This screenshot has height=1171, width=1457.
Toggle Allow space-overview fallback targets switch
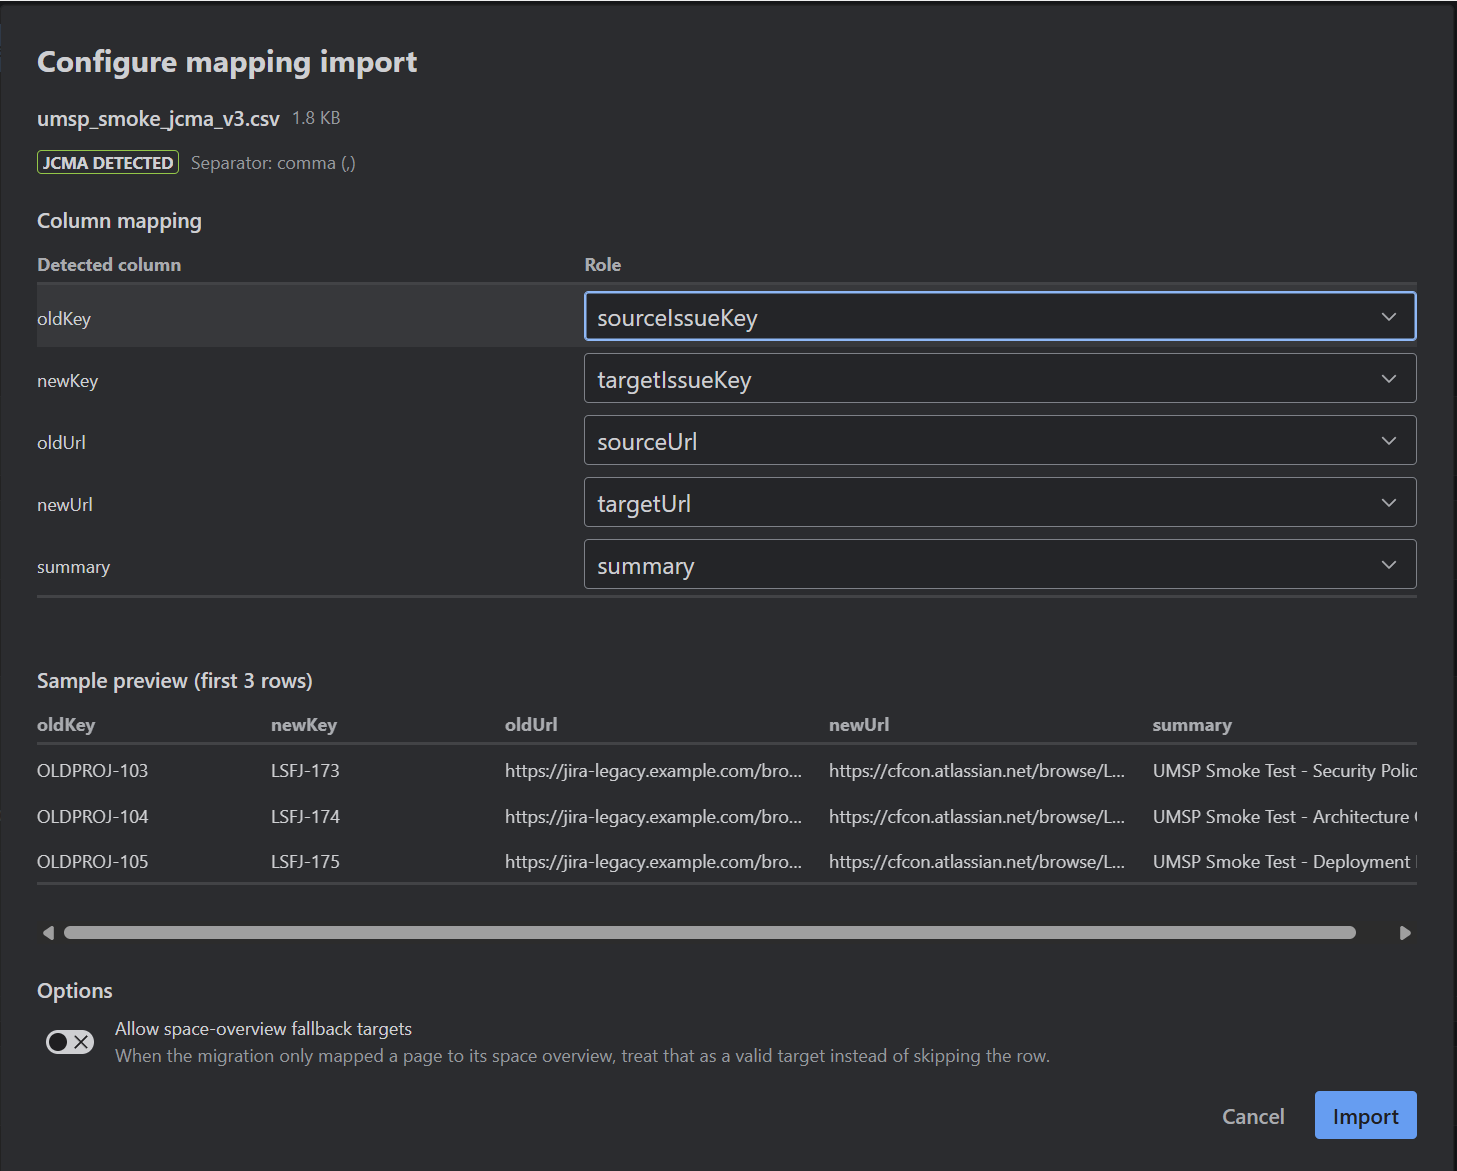(x=70, y=1042)
